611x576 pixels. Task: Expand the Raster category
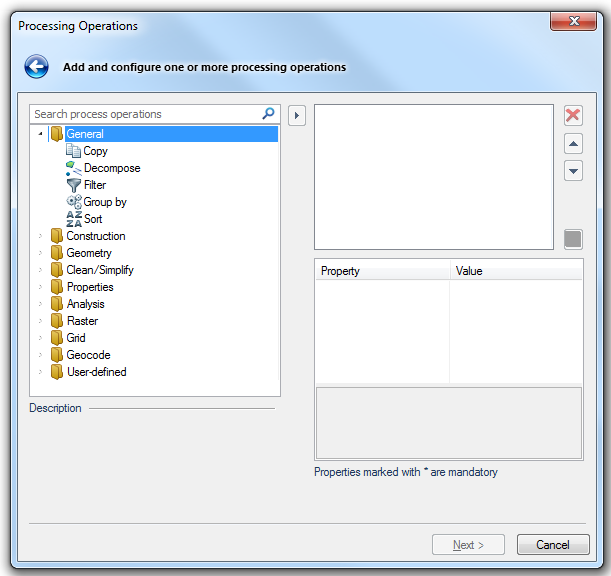coord(40,321)
